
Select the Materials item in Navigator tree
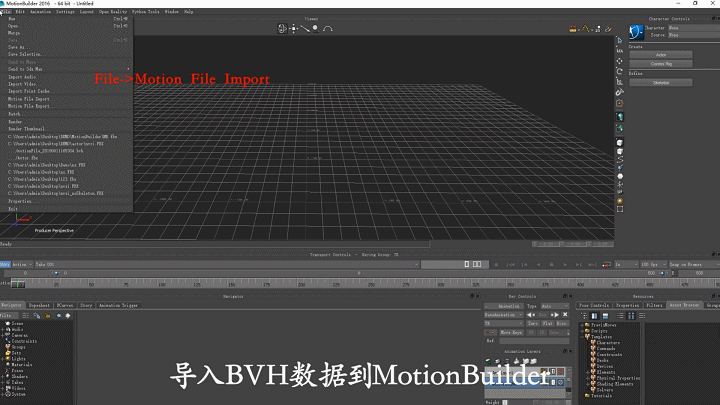22,365
